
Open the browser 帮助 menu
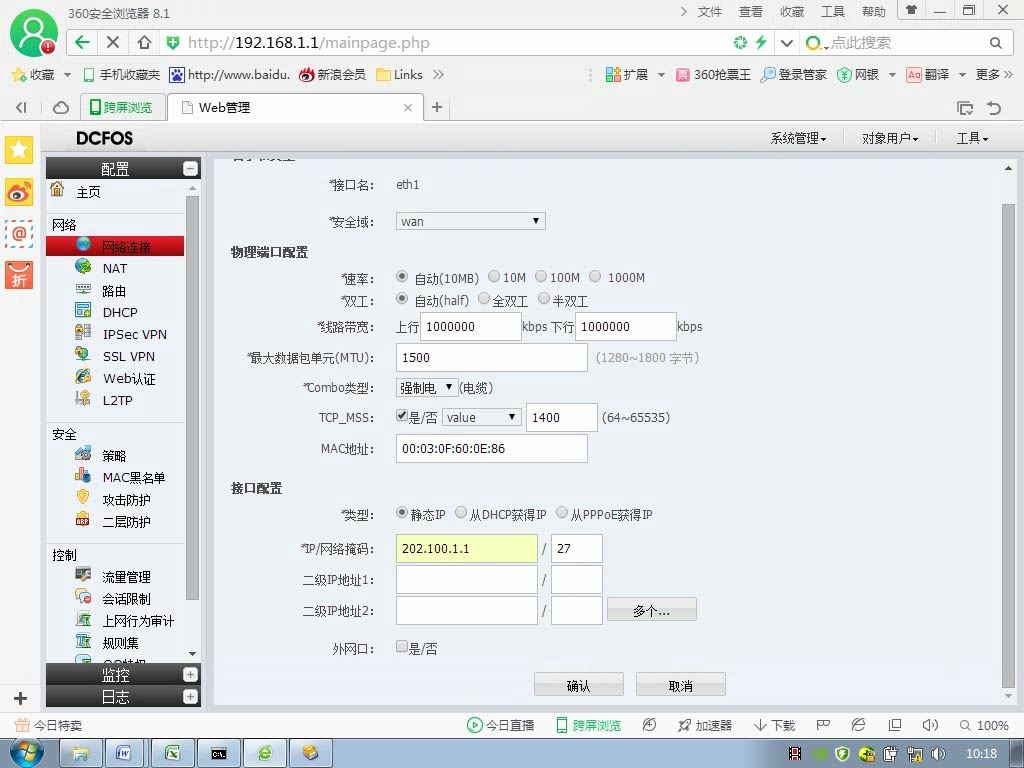pyautogui.click(x=873, y=12)
